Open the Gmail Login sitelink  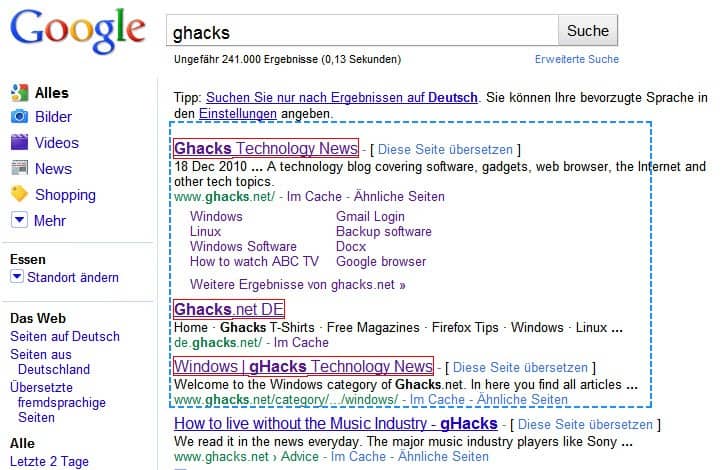[370, 216]
